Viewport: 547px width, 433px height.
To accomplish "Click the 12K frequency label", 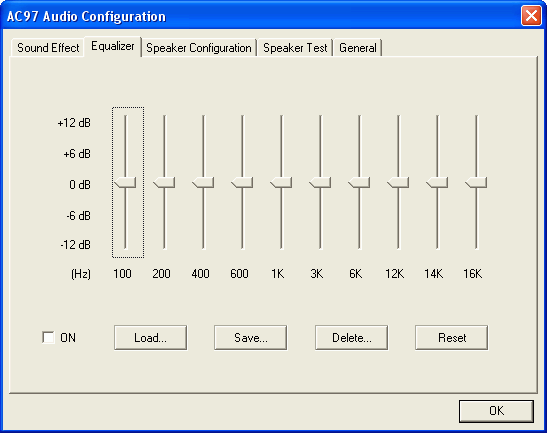I will click(395, 274).
